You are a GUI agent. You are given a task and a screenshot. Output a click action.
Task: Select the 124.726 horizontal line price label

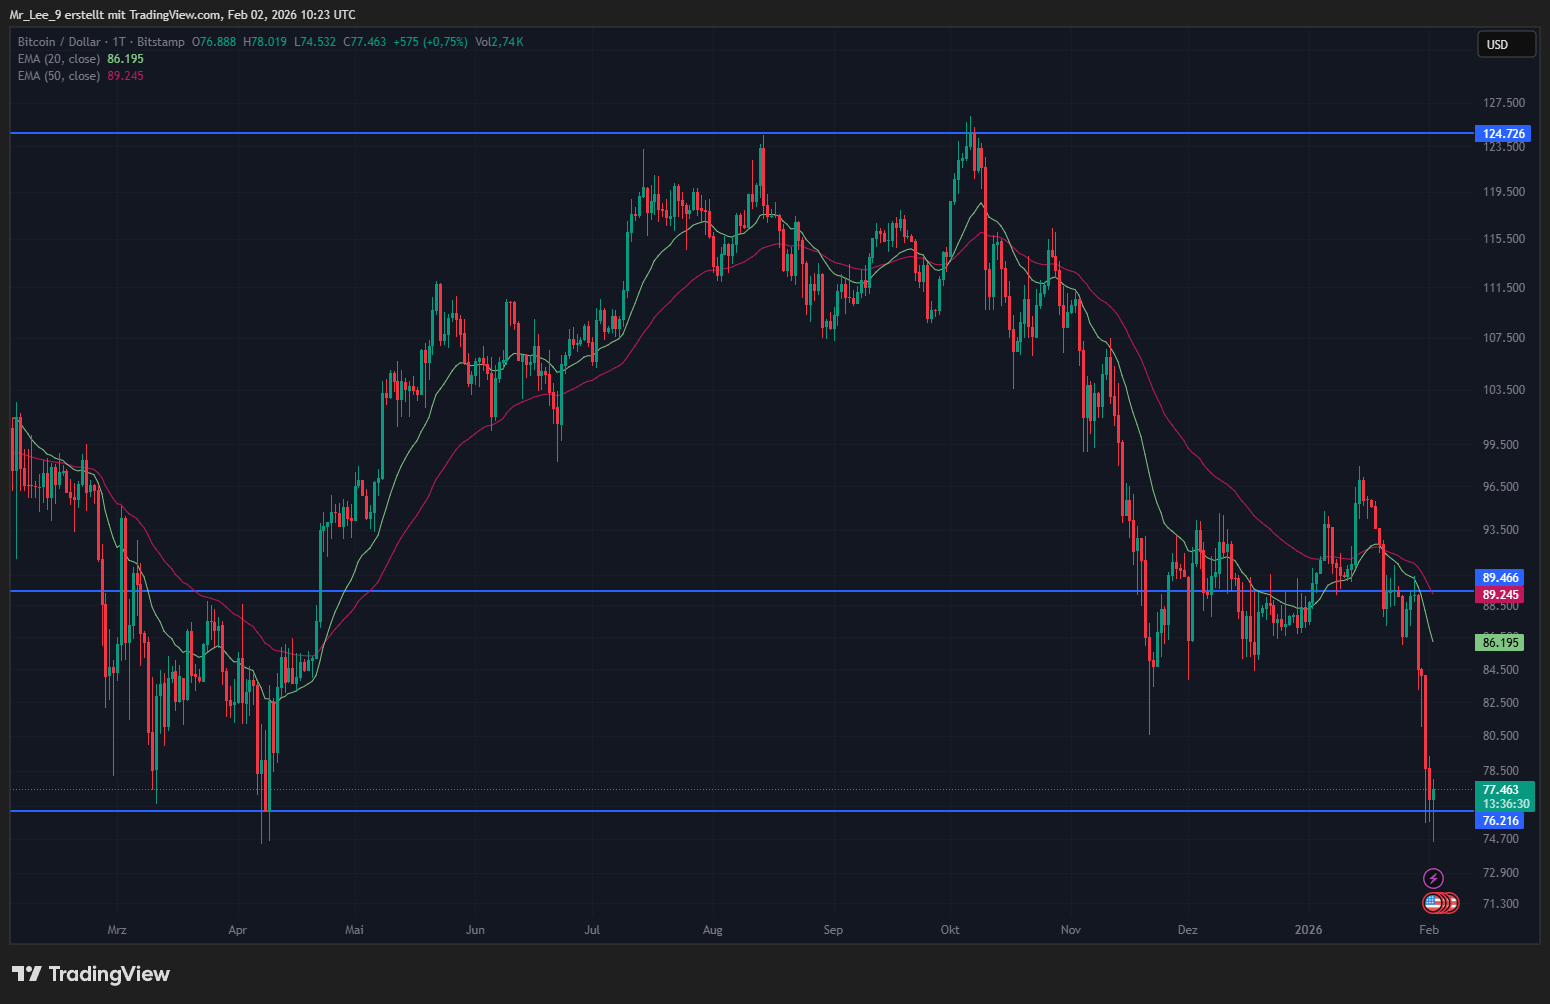1502,134
